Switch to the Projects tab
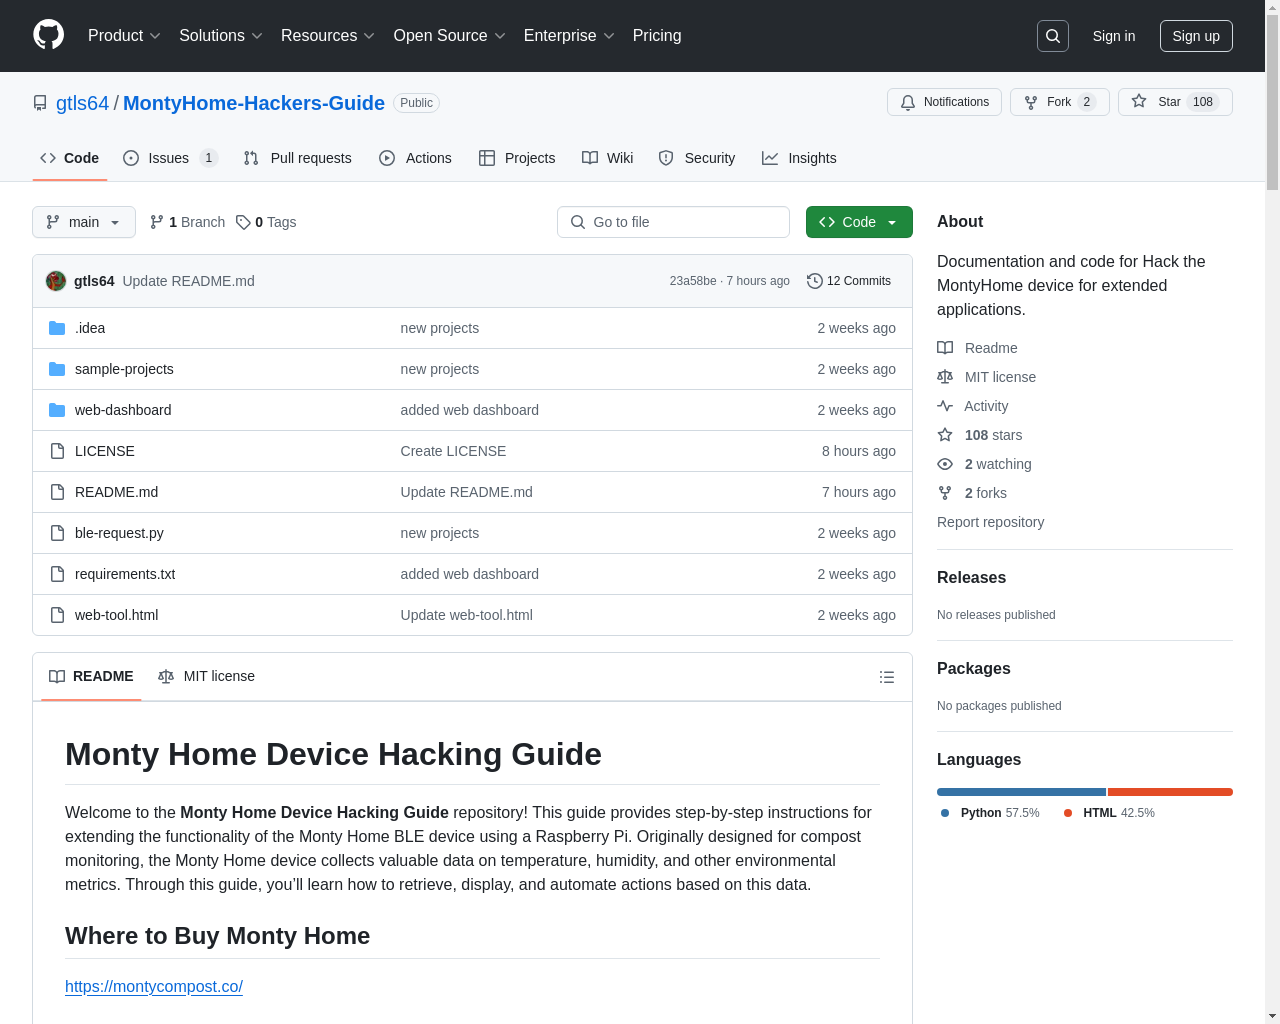 (517, 158)
